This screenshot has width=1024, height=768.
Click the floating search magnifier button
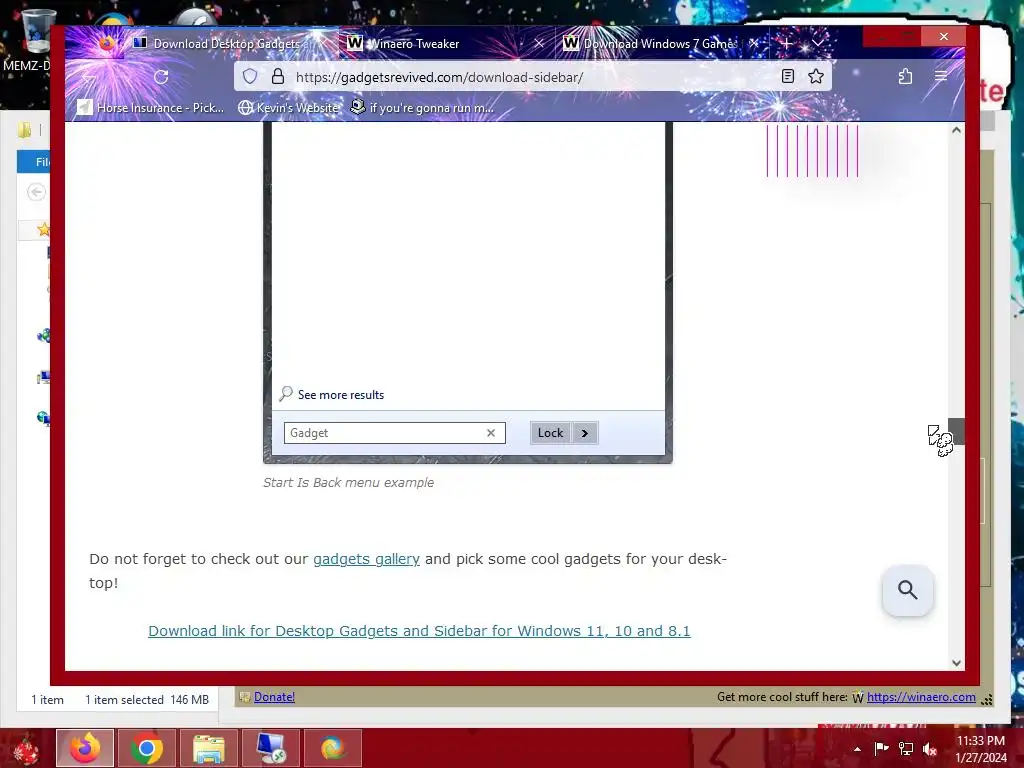908,590
